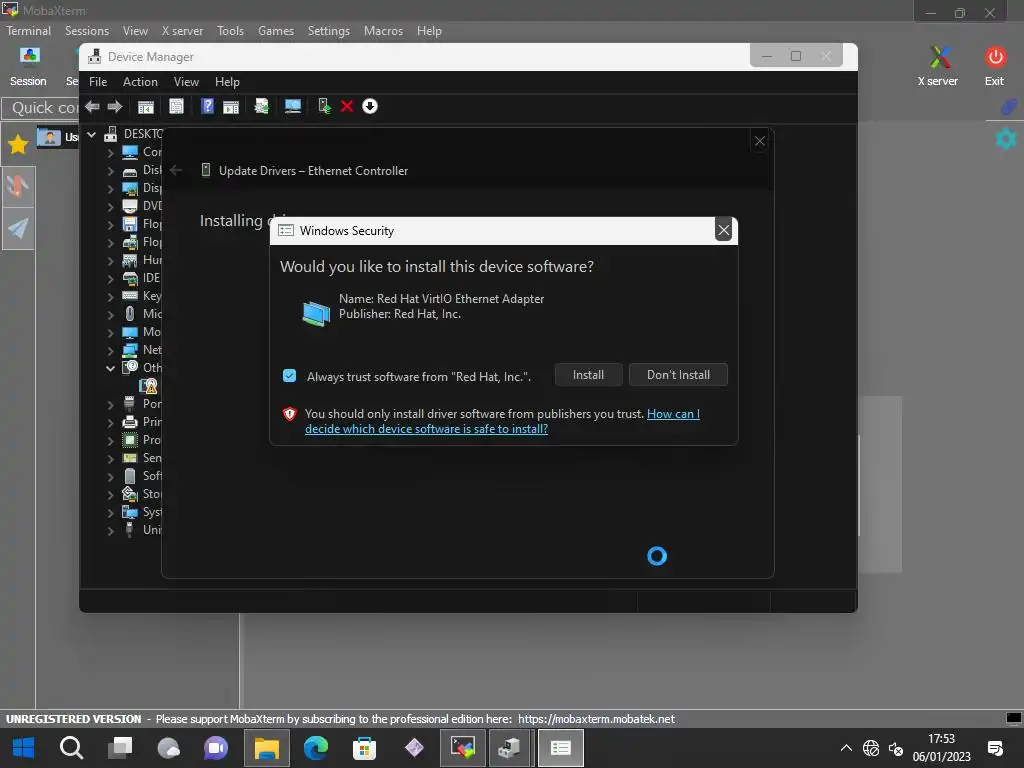
Task: Click the Task View taskbar icon
Action: point(120,748)
